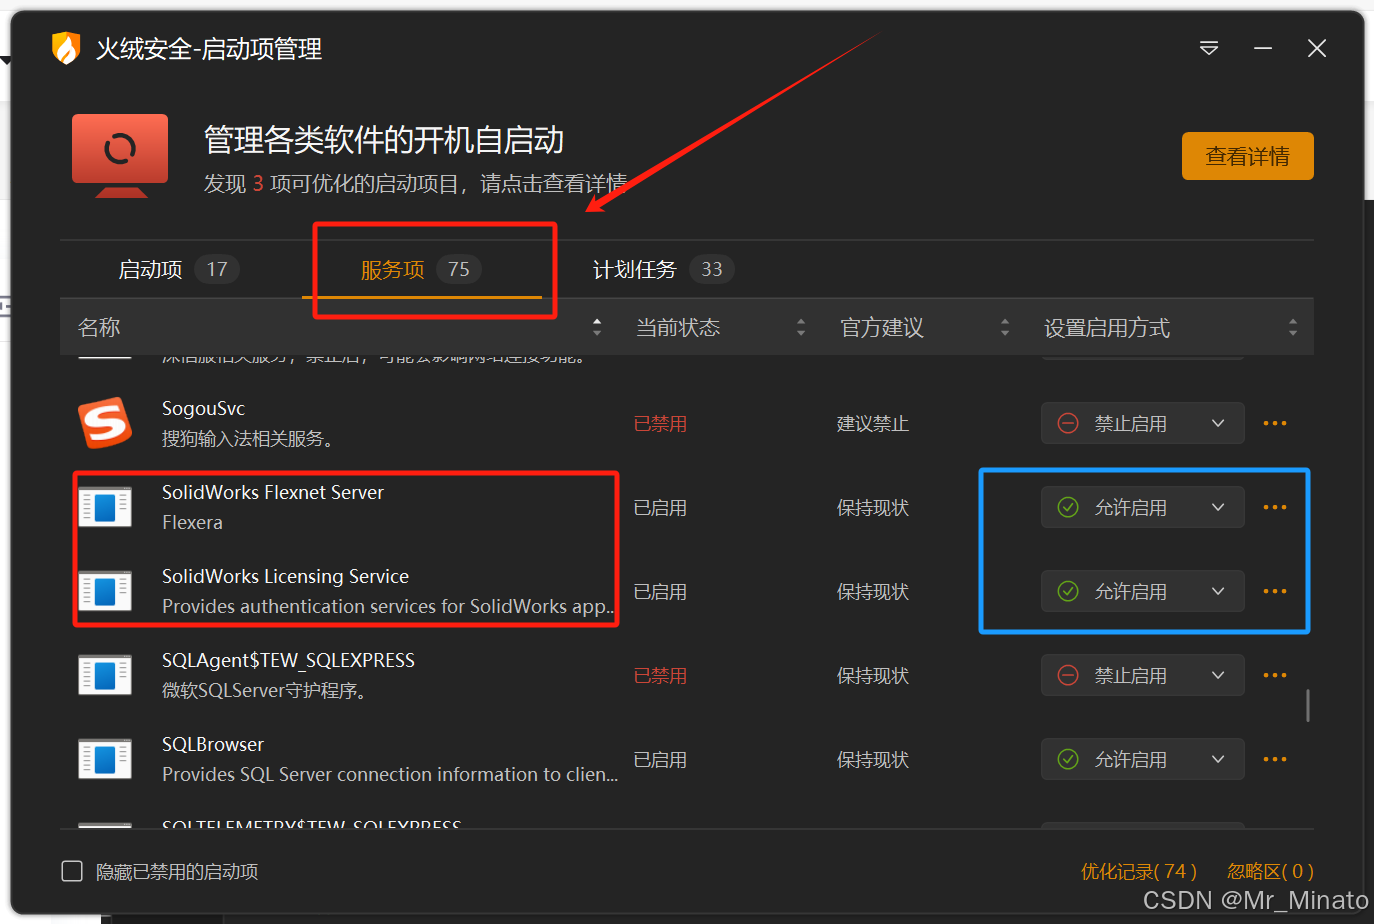The image size is (1374, 924).
Task: Click the 官方建议 column header
Action: pyautogui.click(x=882, y=327)
